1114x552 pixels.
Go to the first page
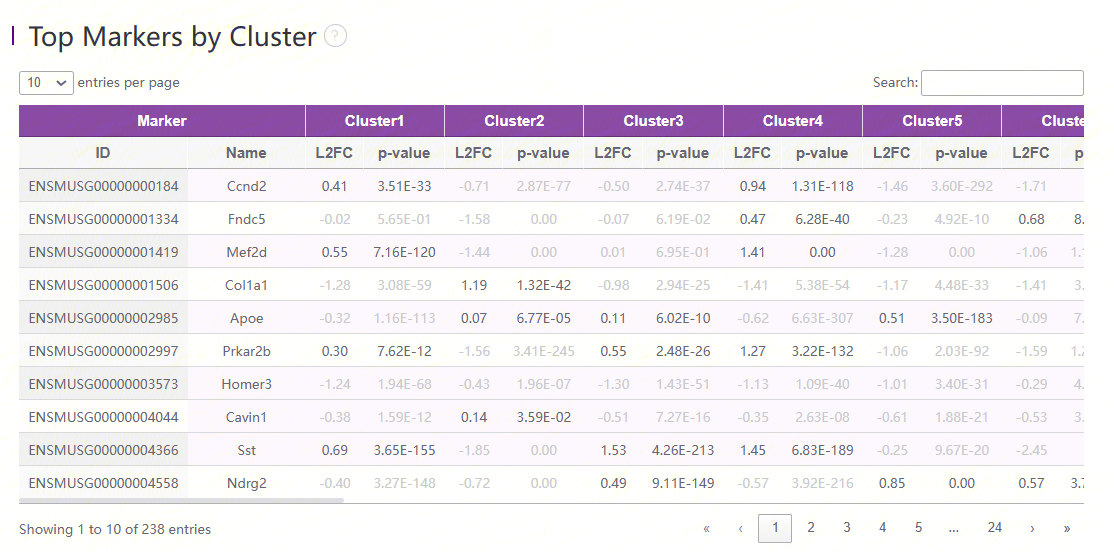(706, 528)
